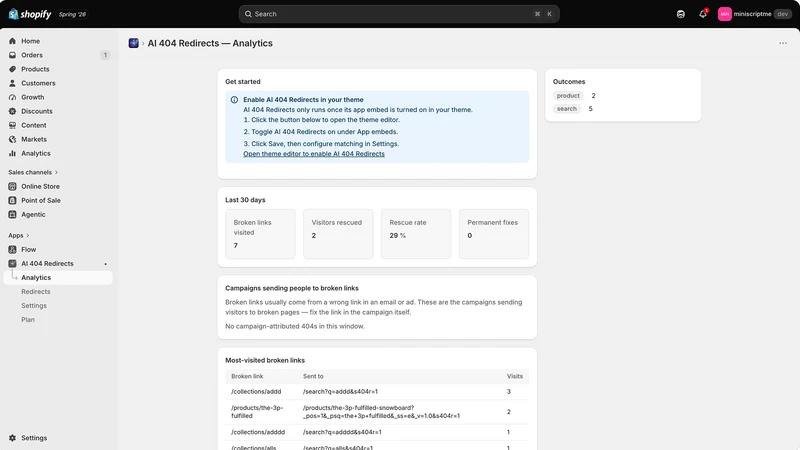This screenshot has width=800, height=450.
Task: Click the /search?q=adddd&s404r=1 destination
Action: (x=342, y=432)
